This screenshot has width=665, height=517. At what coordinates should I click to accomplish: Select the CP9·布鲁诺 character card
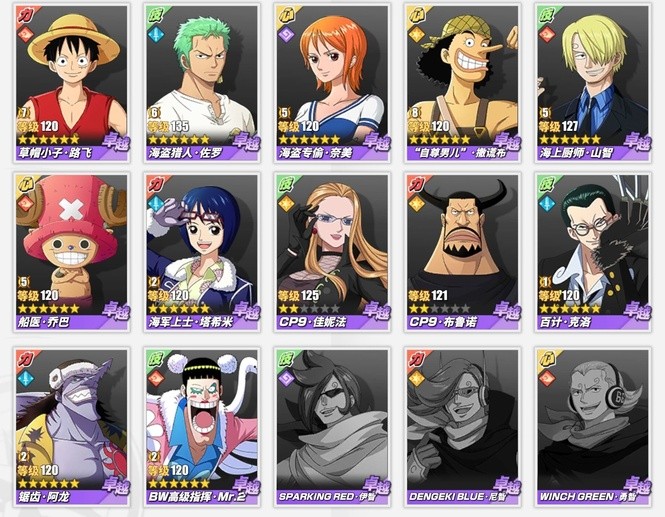coord(462,252)
